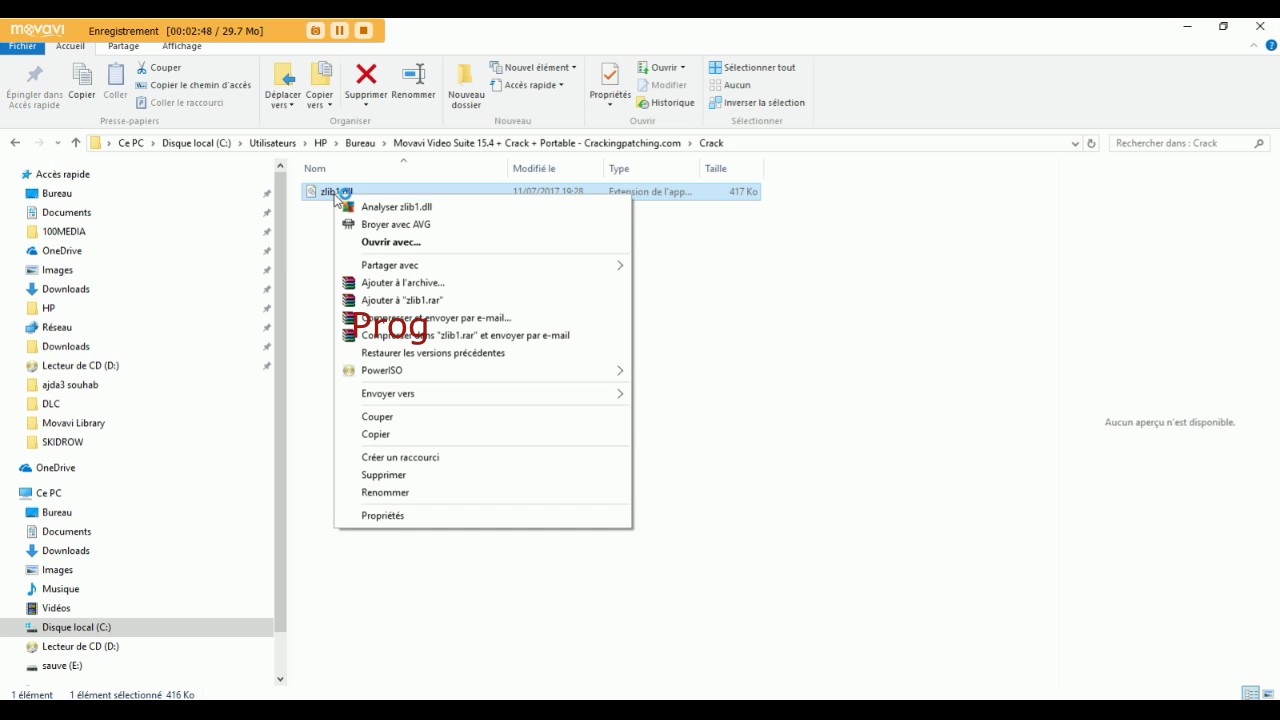
Task: Select Musique under Ce PC
Action: (60, 589)
